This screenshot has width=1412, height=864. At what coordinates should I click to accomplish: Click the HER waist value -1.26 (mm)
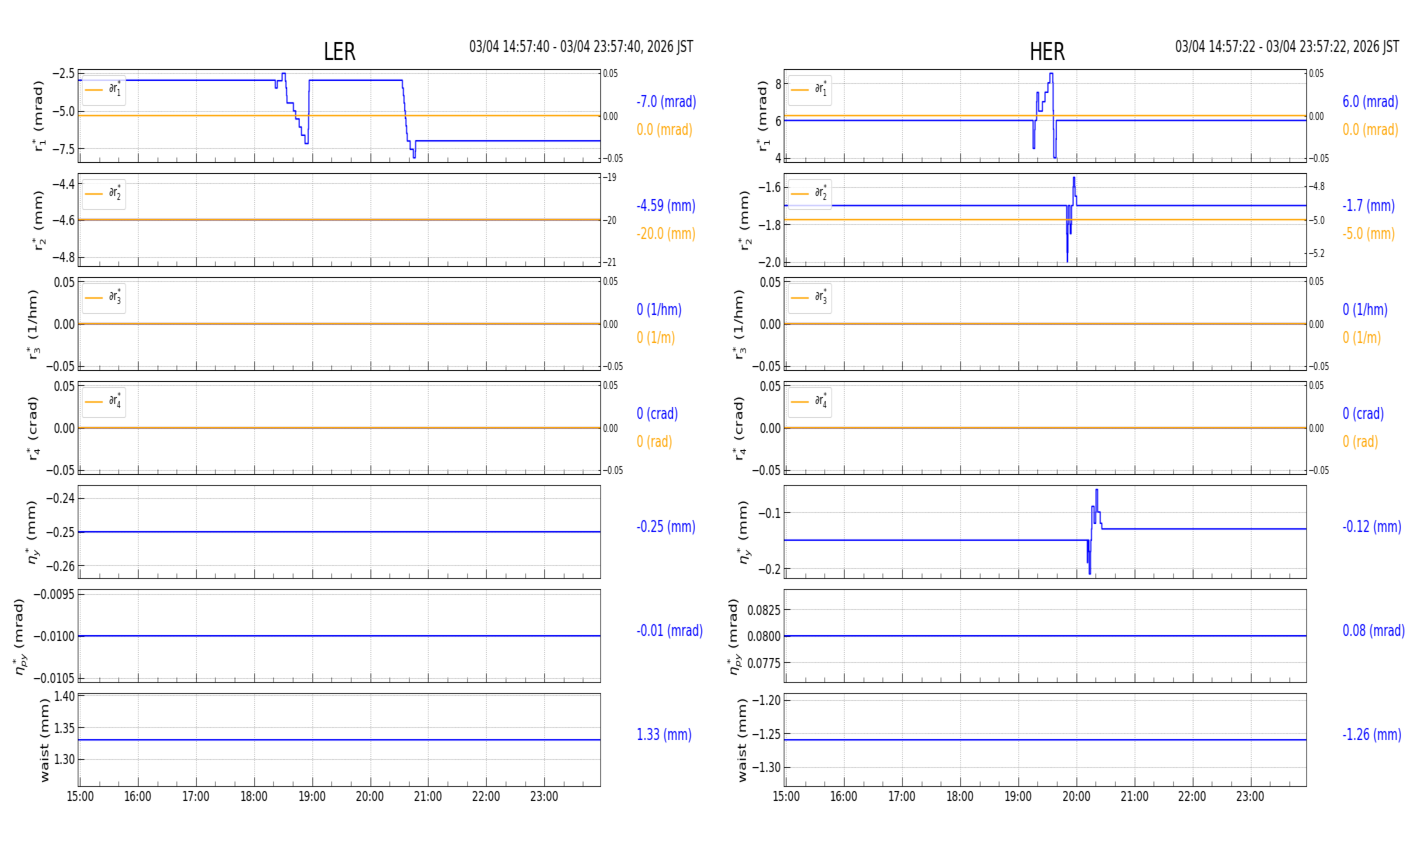(x=1372, y=735)
